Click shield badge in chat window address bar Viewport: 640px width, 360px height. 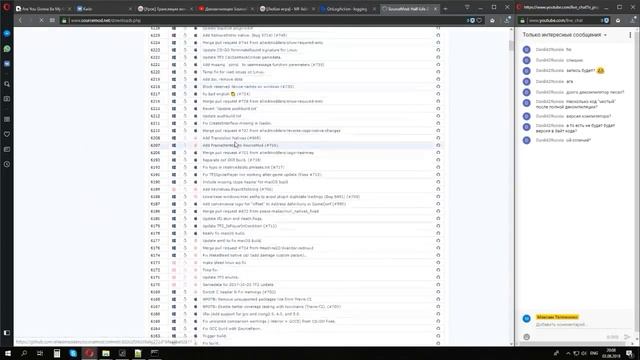(x=606, y=20)
